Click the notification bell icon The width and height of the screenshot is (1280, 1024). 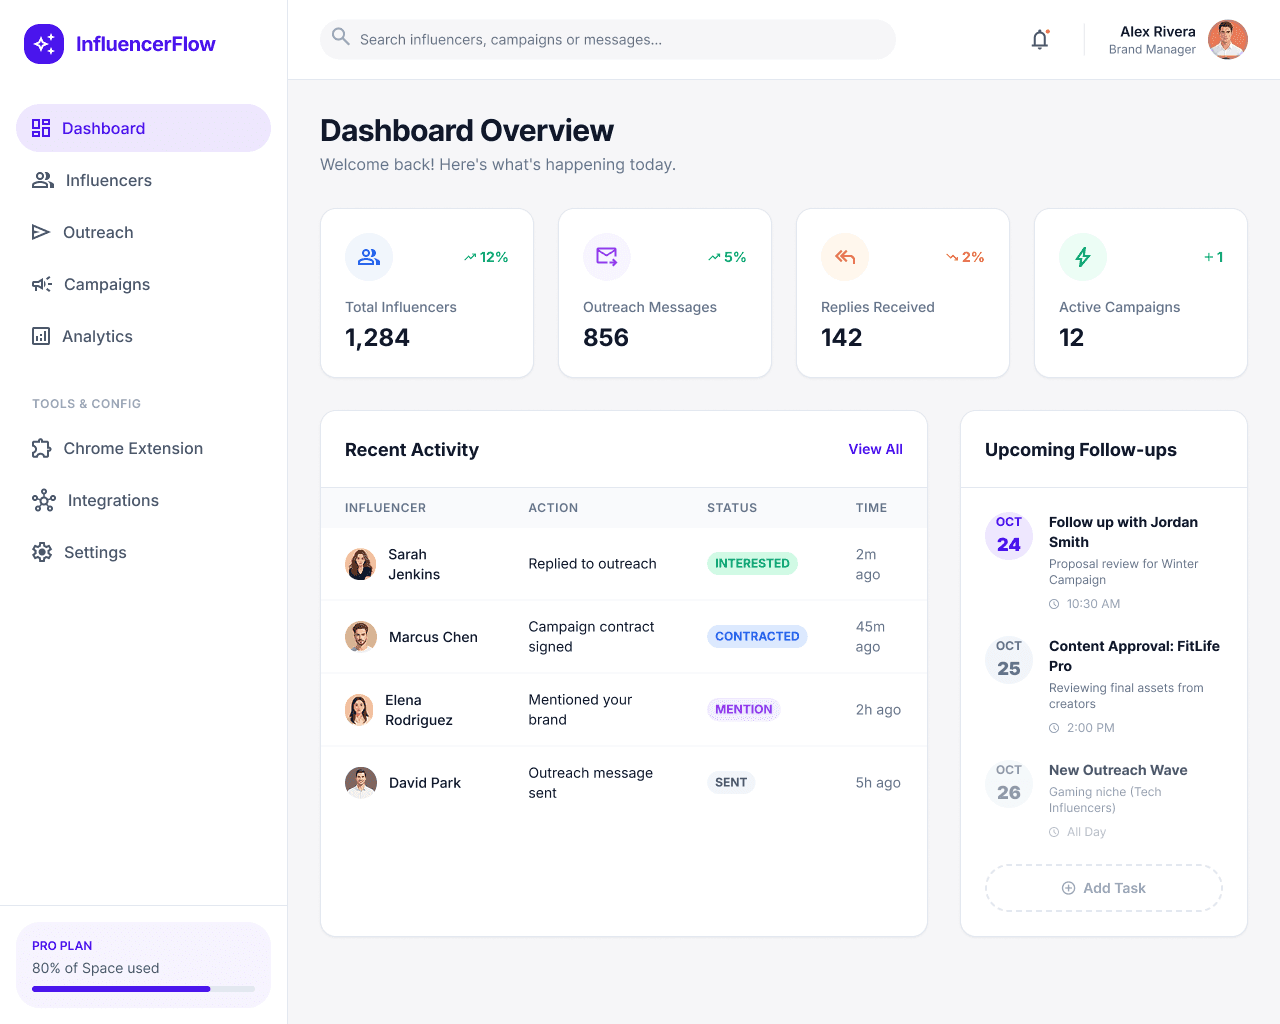click(x=1039, y=39)
